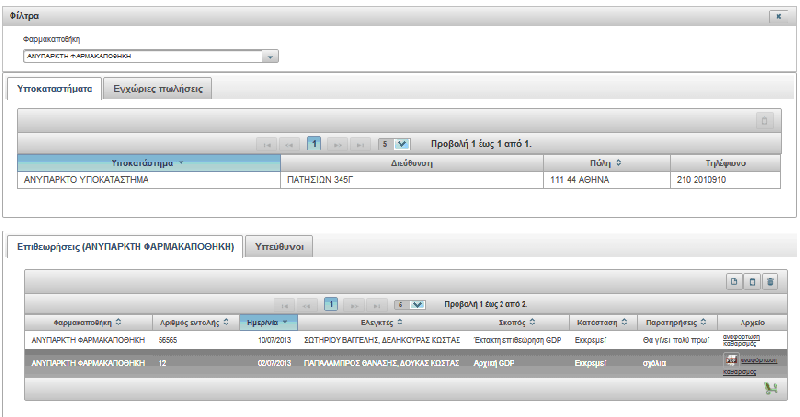Go to next page in the inspections paginator

[x=354, y=305]
